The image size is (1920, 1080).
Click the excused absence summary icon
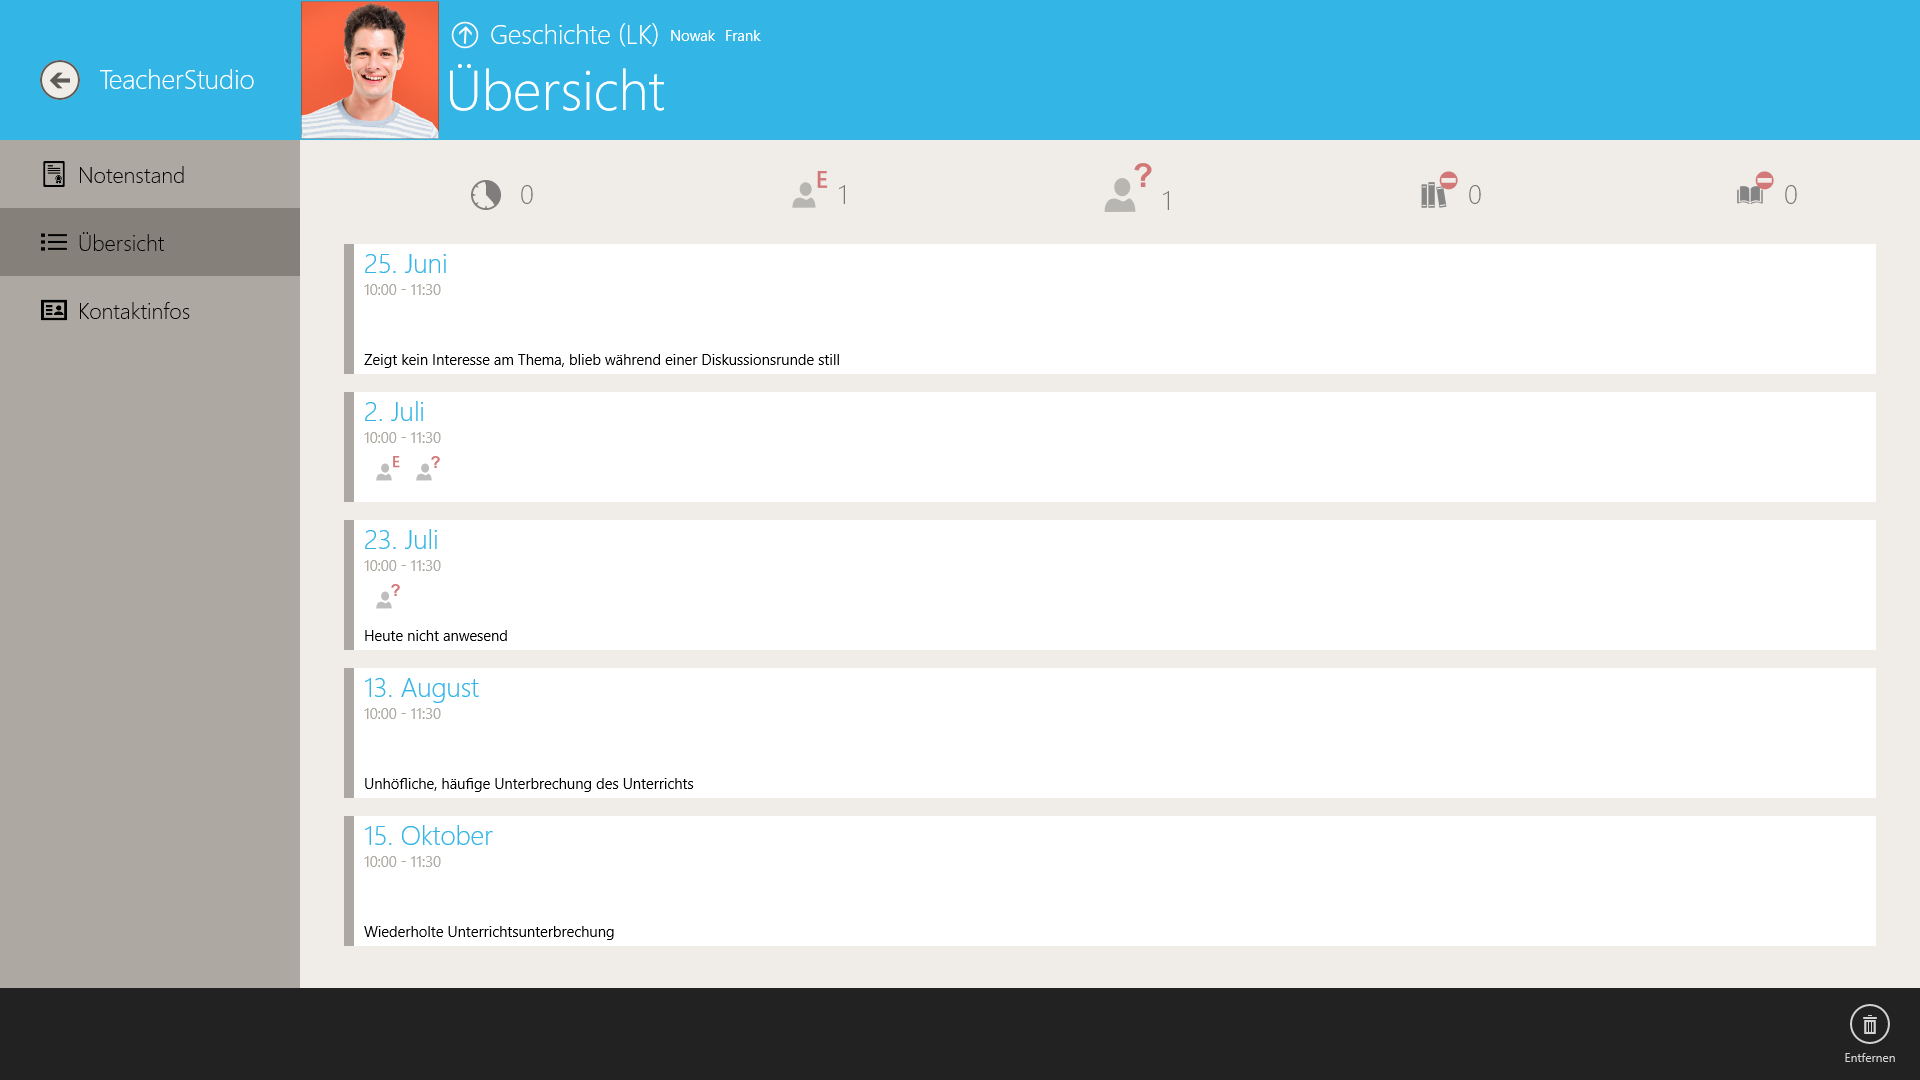click(x=810, y=190)
